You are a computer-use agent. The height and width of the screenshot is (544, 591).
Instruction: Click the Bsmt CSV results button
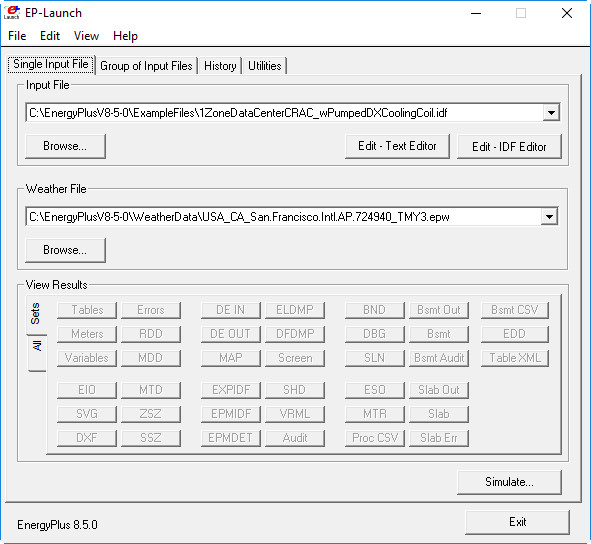click(514, 310)
